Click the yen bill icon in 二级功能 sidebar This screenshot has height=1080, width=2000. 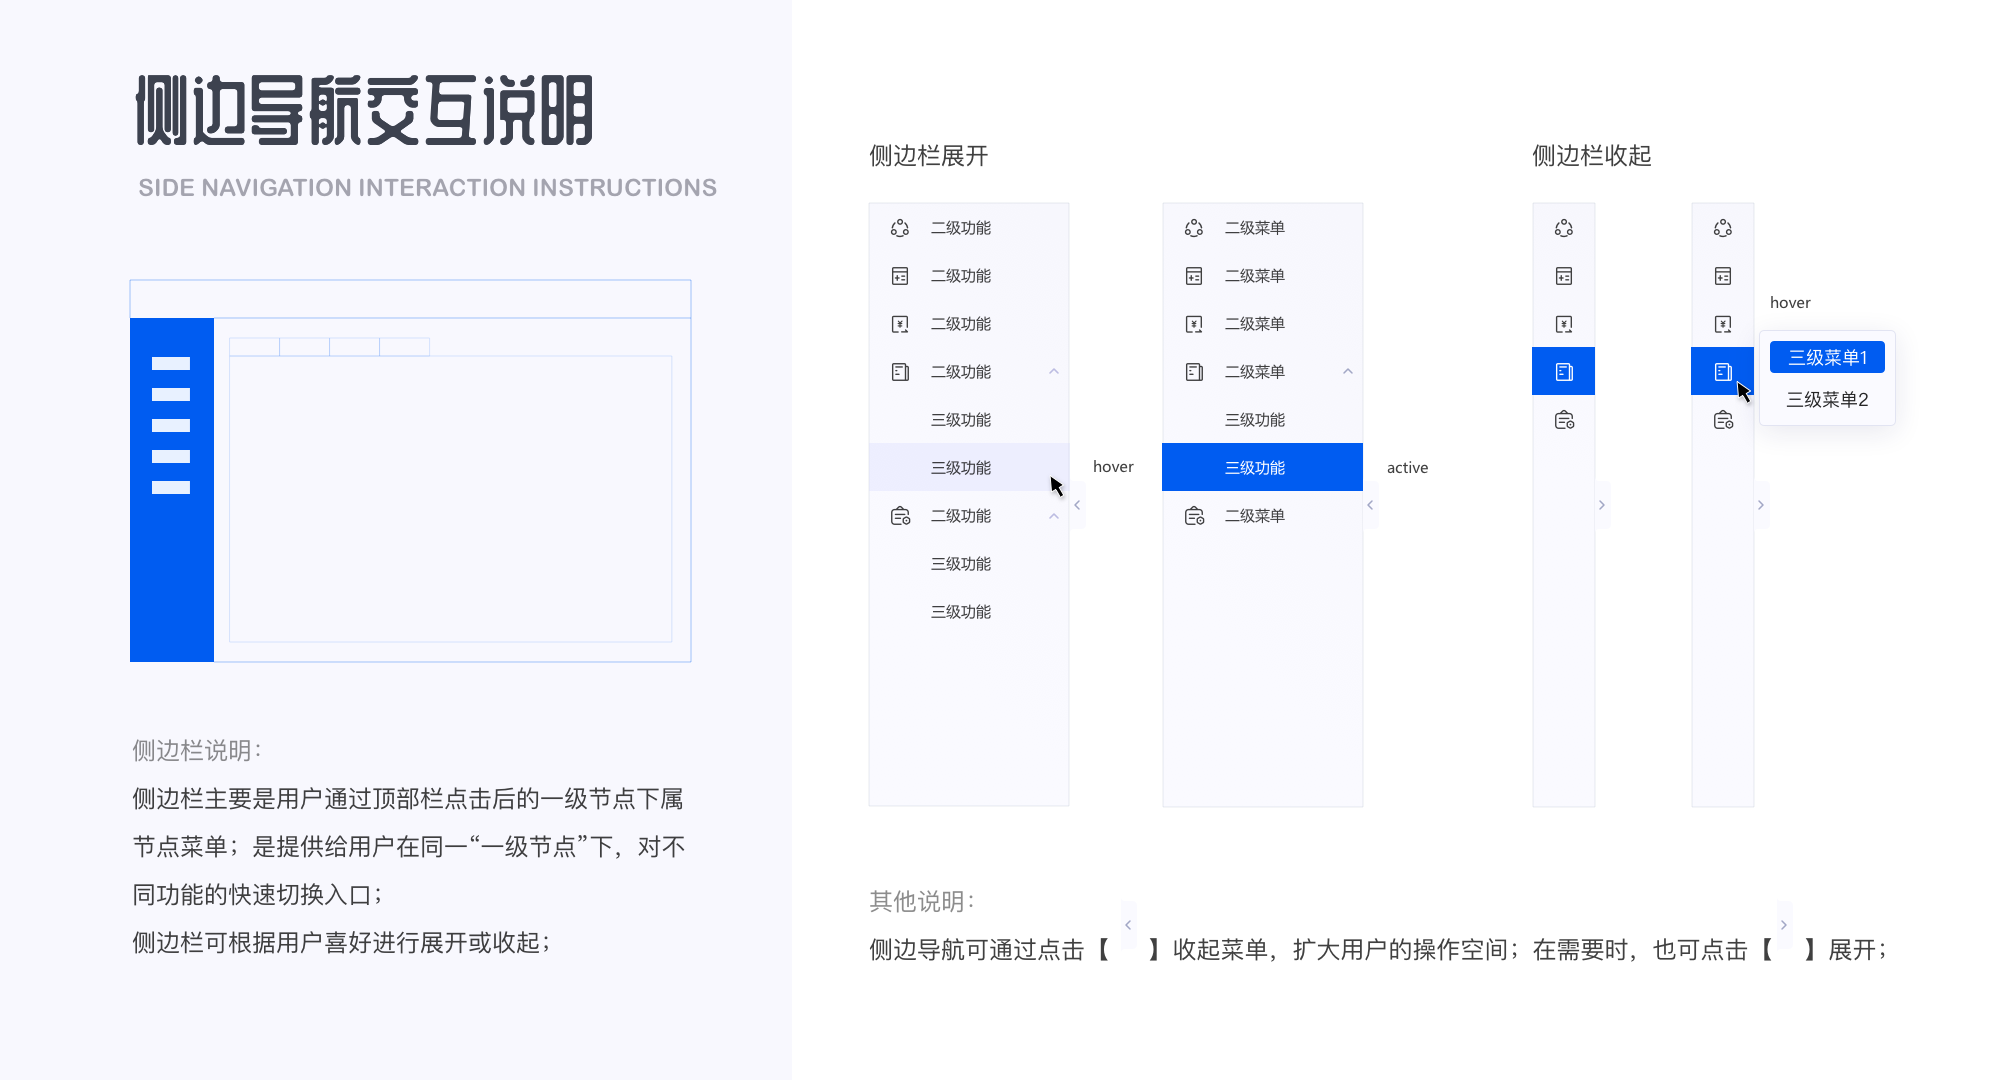click(900, 324)
